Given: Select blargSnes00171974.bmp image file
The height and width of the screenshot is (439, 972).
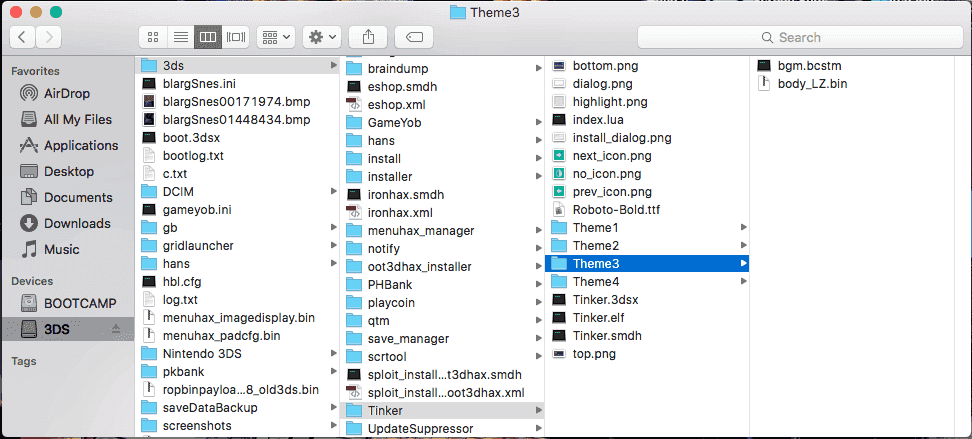Looking at the screenshot, I should click(x=237, y=101).
